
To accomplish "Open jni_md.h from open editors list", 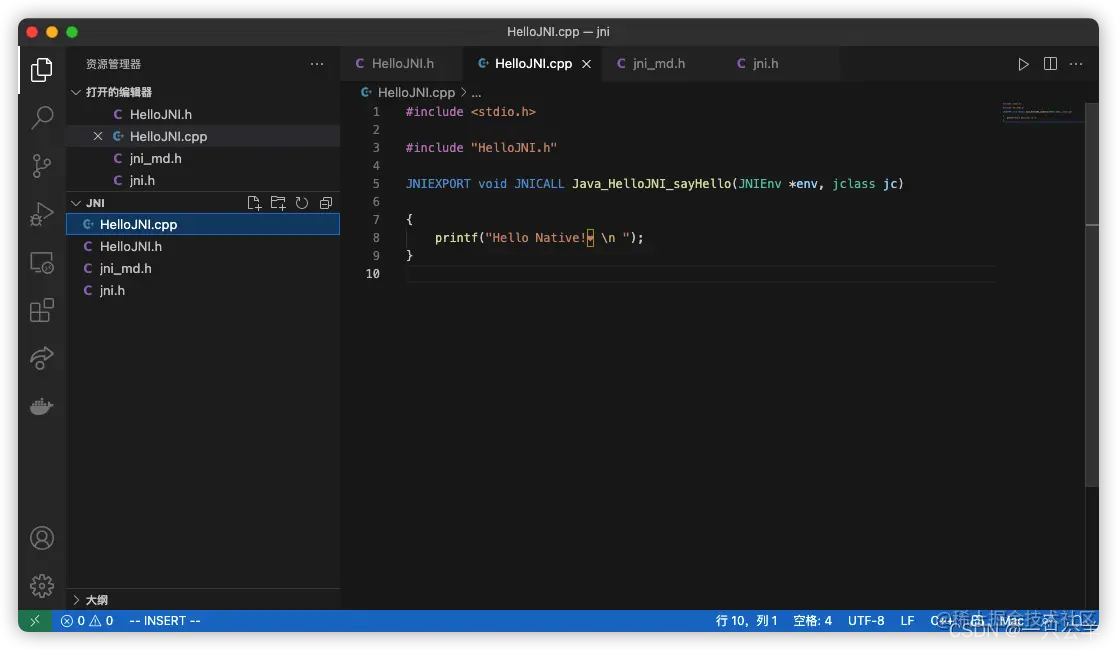I will (x=203, y=158).
